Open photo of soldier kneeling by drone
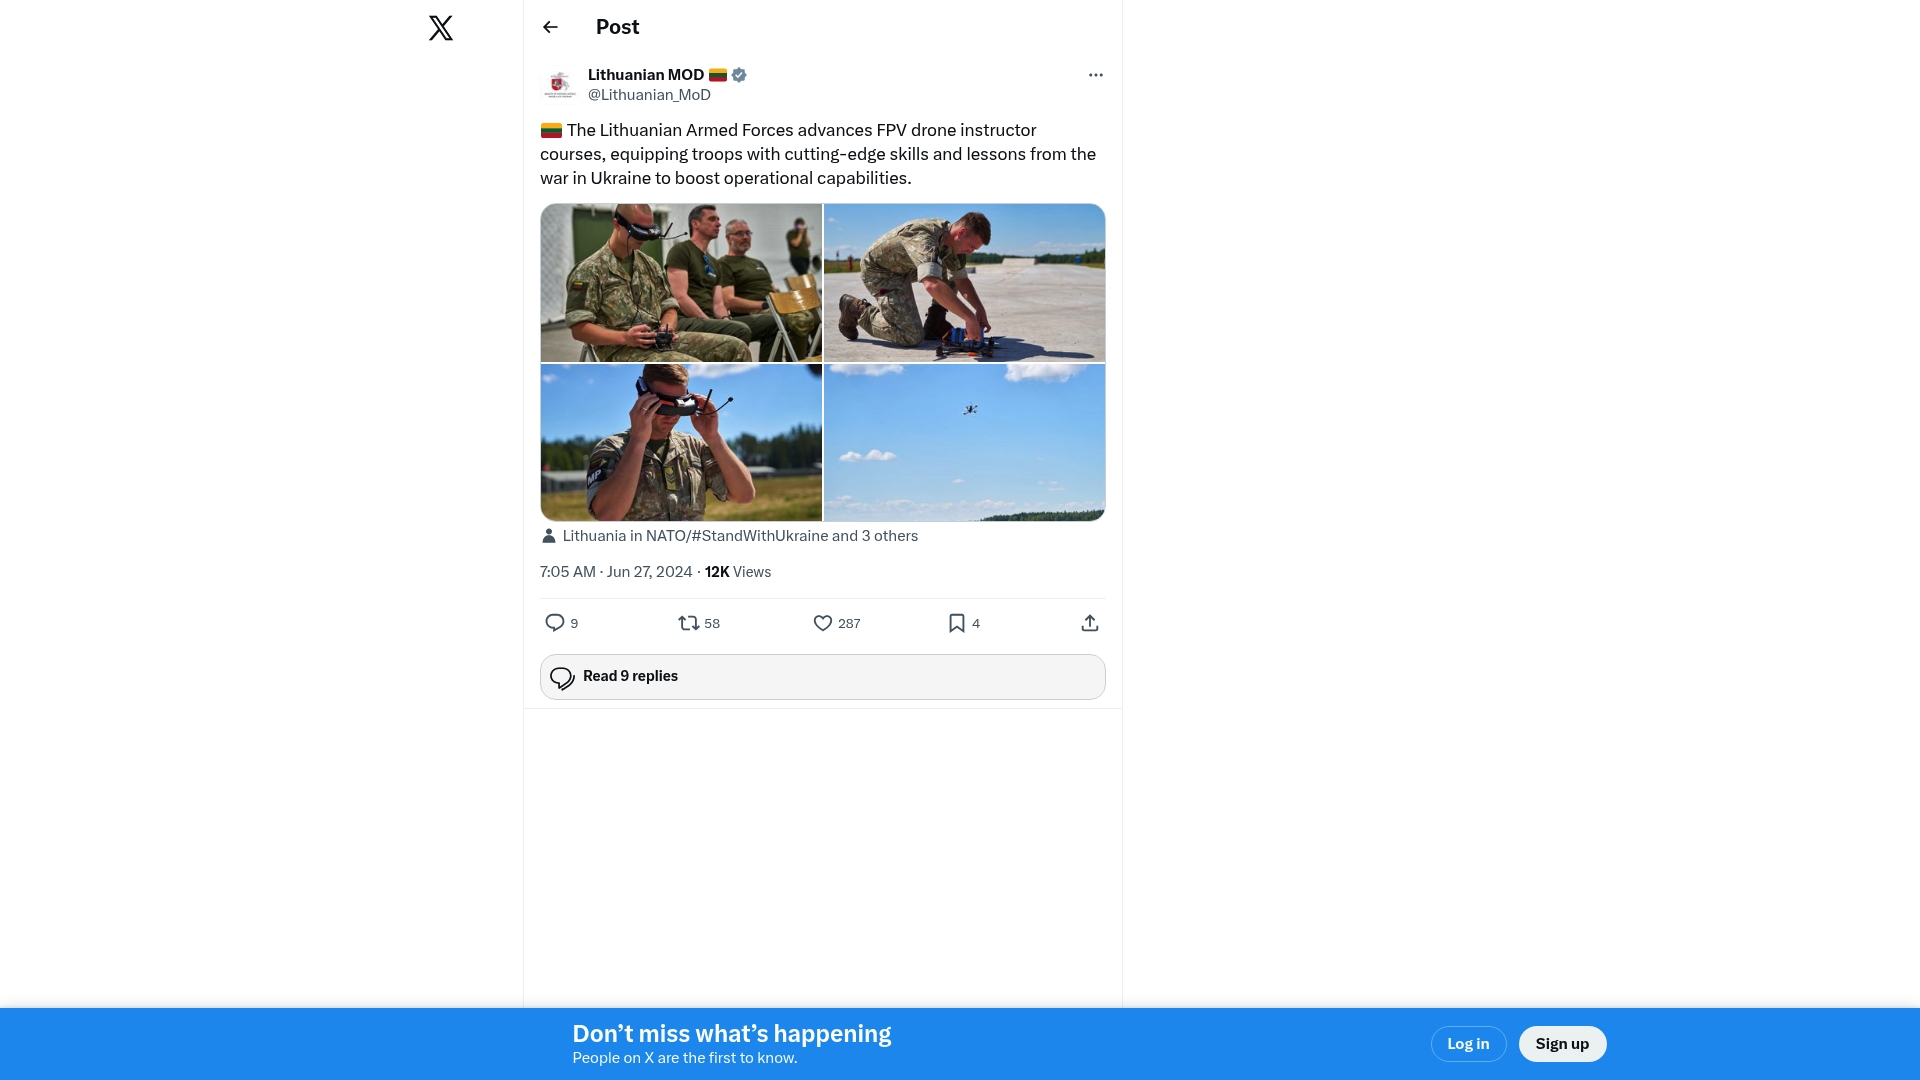Screen dimensions: 1920x1080 (964, 283)
